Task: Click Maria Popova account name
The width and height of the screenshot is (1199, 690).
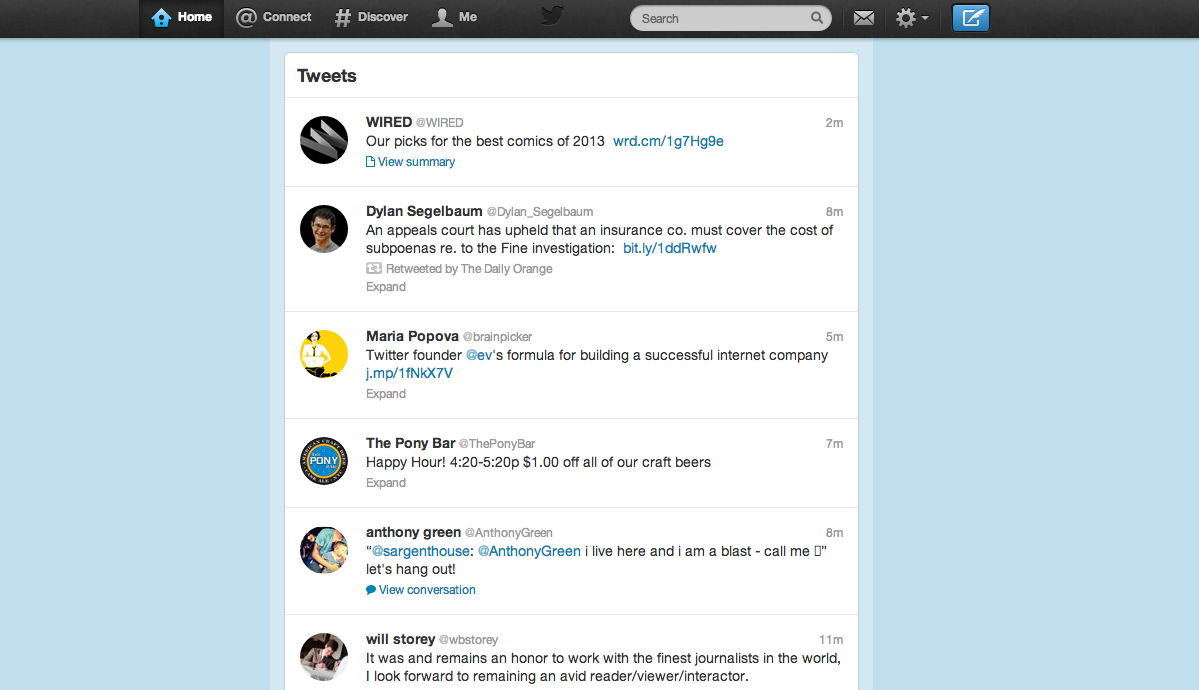Action: 412,337
